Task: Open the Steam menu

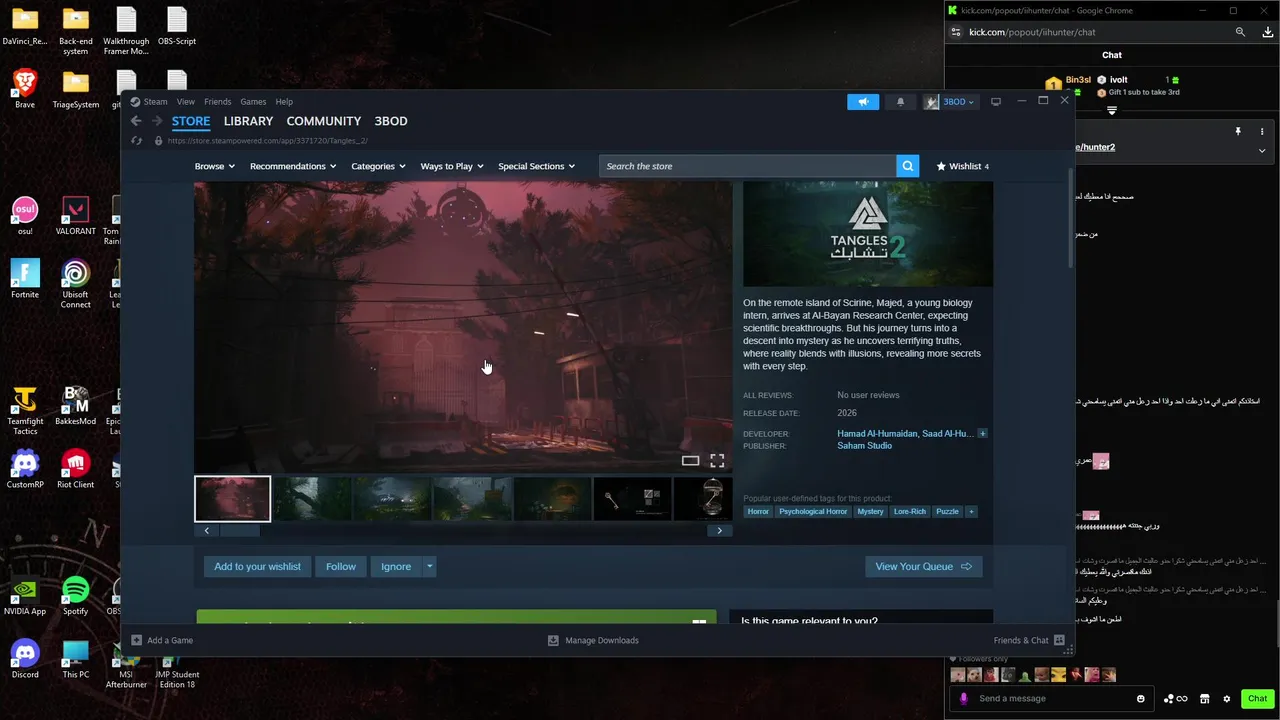Action: point(155,101)
